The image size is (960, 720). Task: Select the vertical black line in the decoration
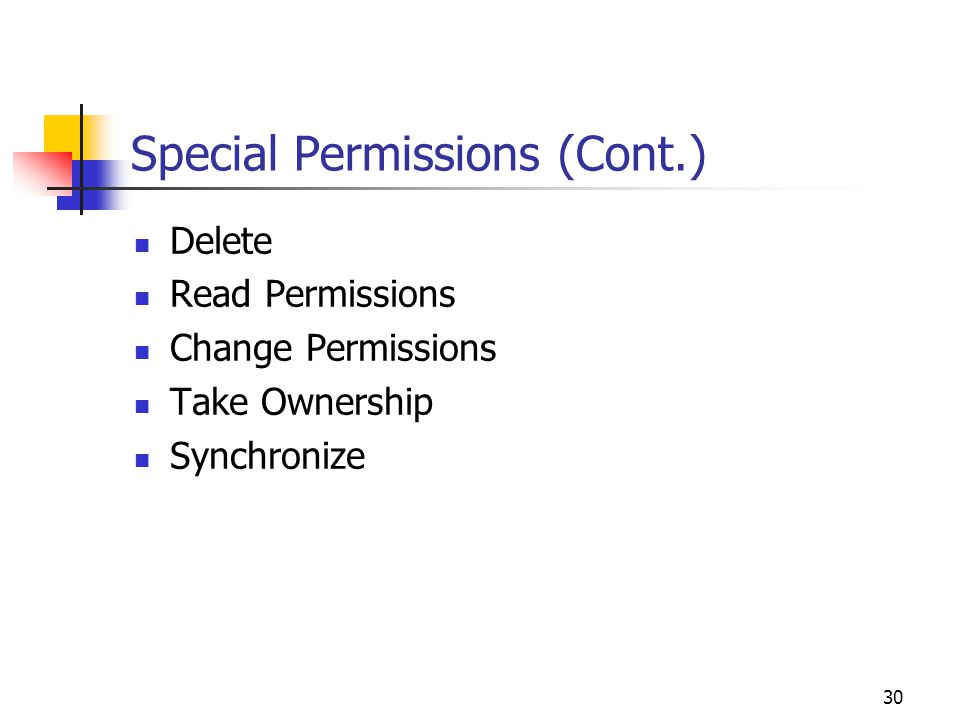[81, 159]
